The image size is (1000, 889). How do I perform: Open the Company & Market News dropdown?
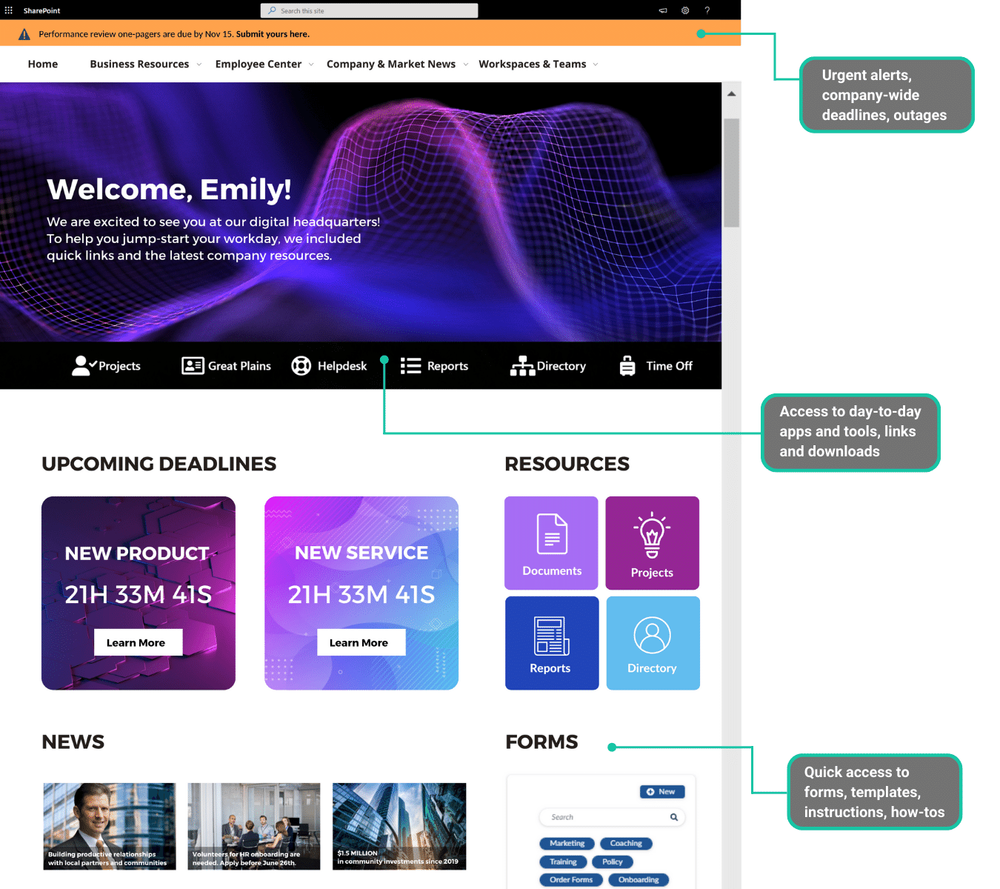390,63
